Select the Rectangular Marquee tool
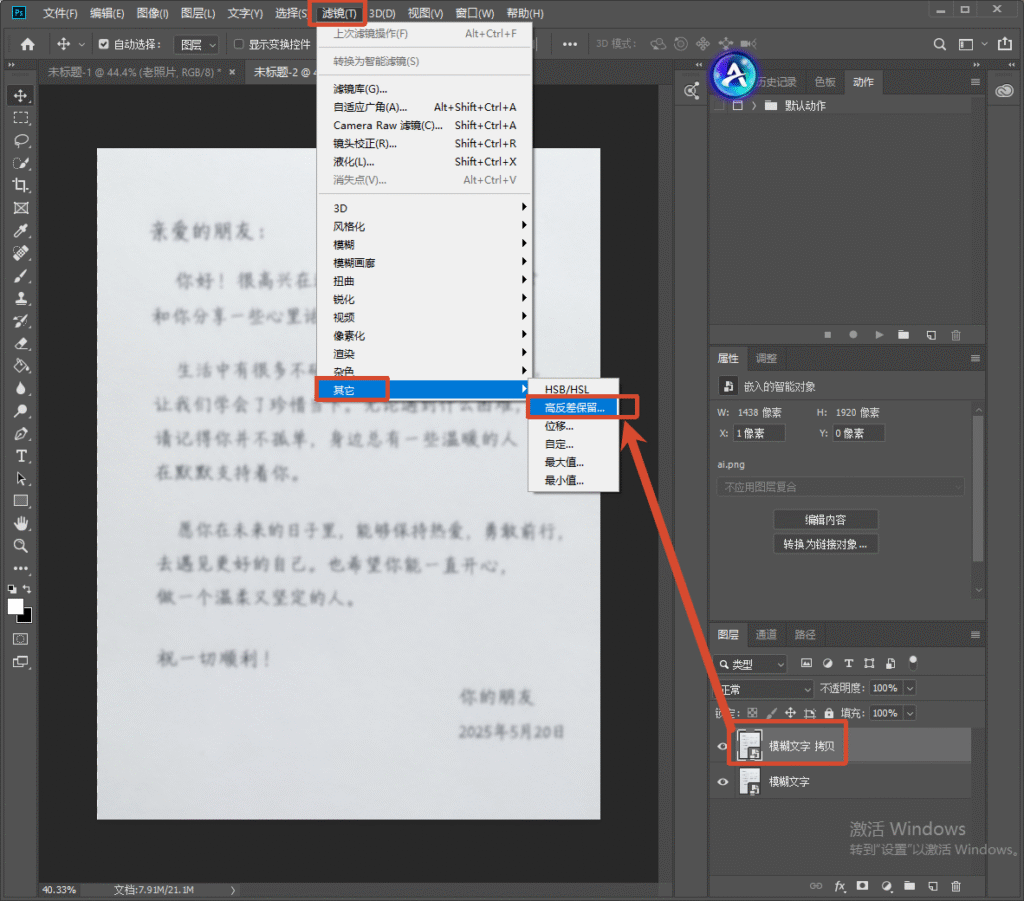The width and height of the screenshot is (1024, 901). (x=21, y=118)
